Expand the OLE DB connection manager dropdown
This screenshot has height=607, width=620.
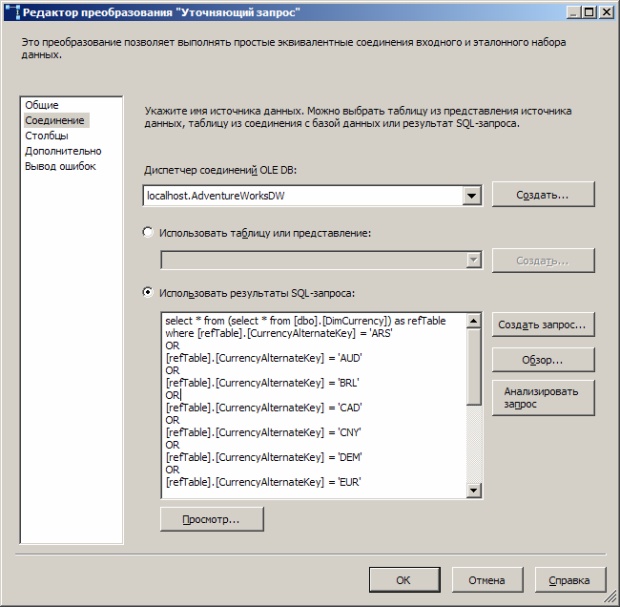click(473, 196)
